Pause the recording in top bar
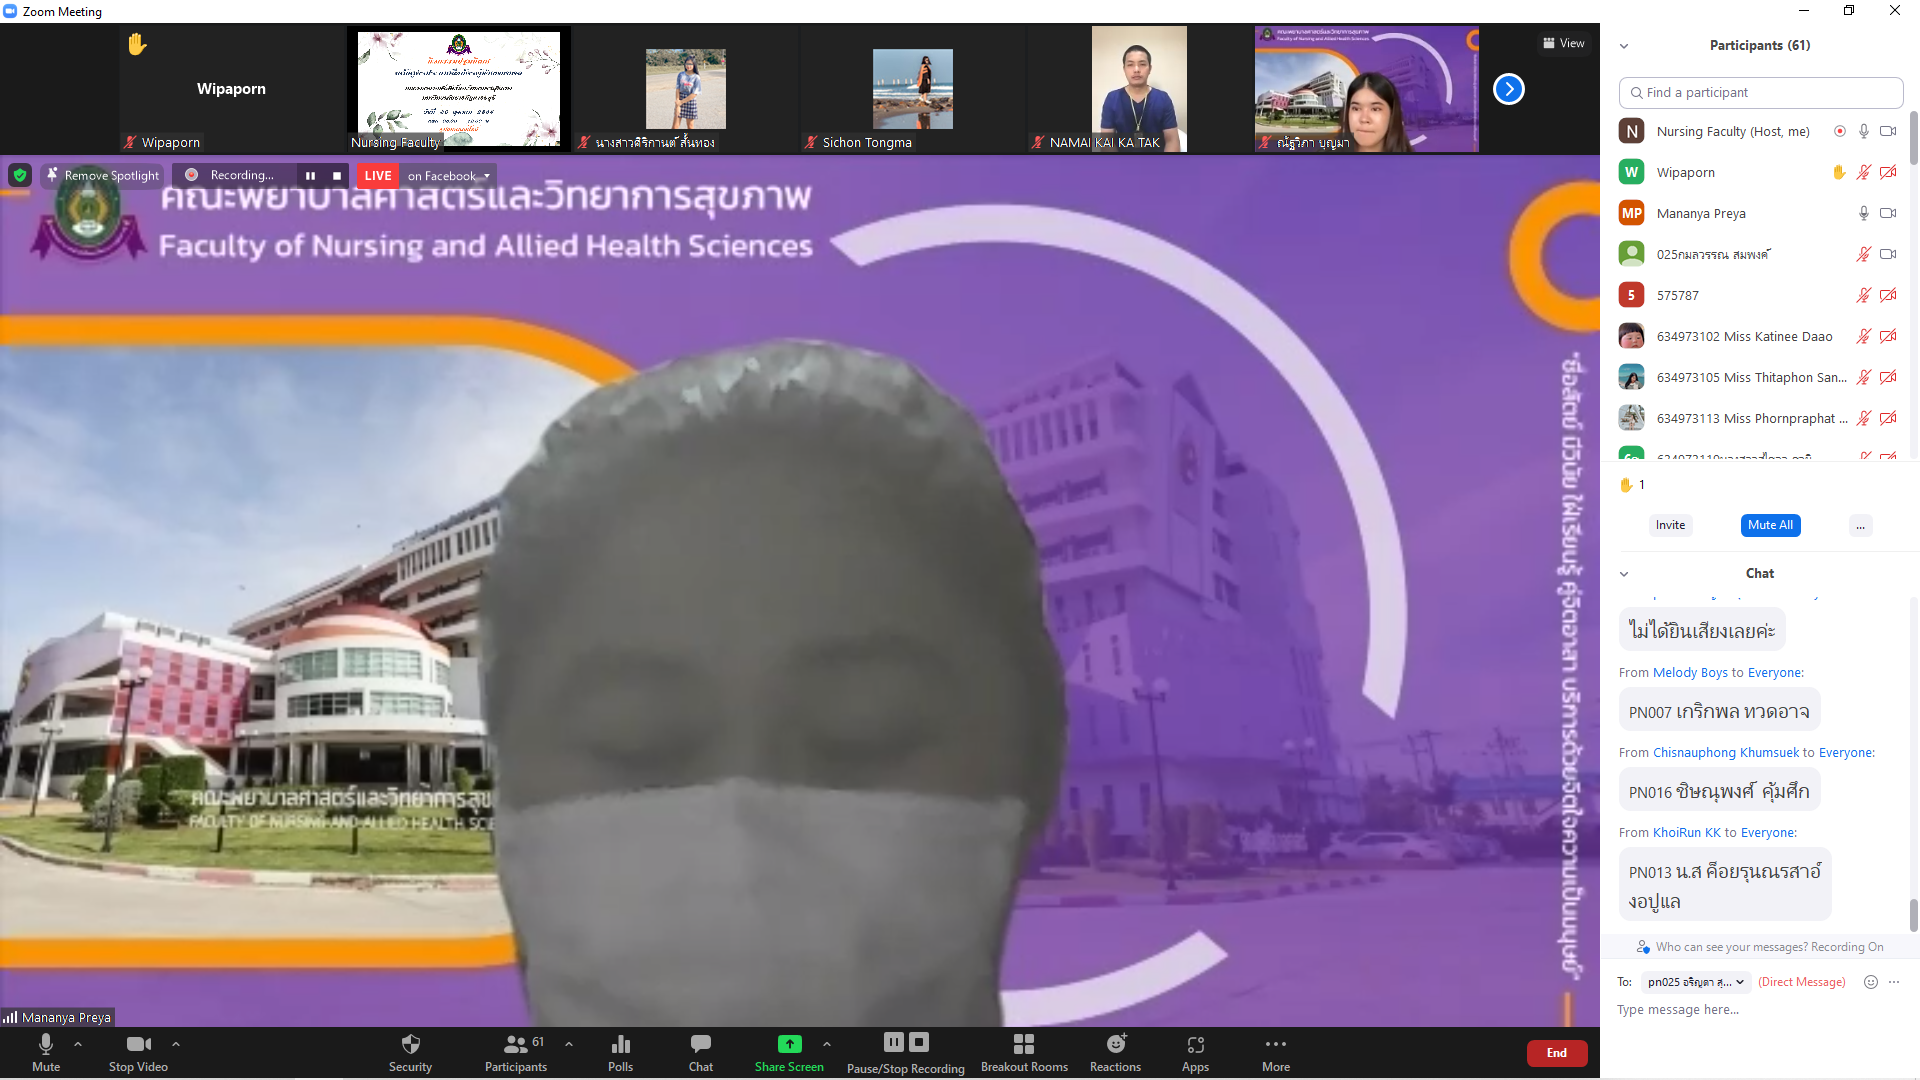Viewport: 1920px width, 1080px height. tap(310, 175)
